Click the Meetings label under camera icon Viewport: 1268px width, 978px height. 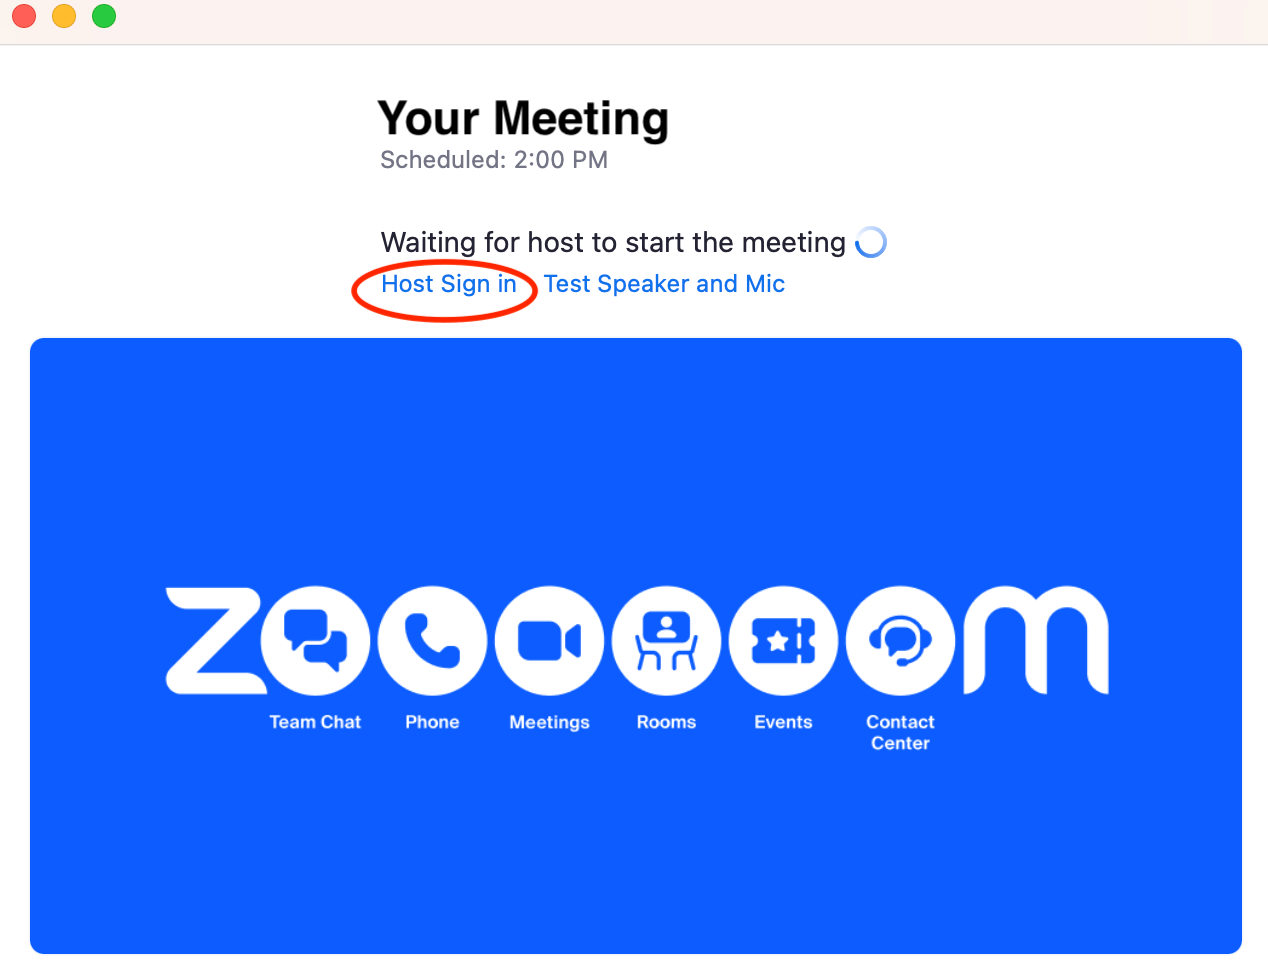tap(549, 722)
